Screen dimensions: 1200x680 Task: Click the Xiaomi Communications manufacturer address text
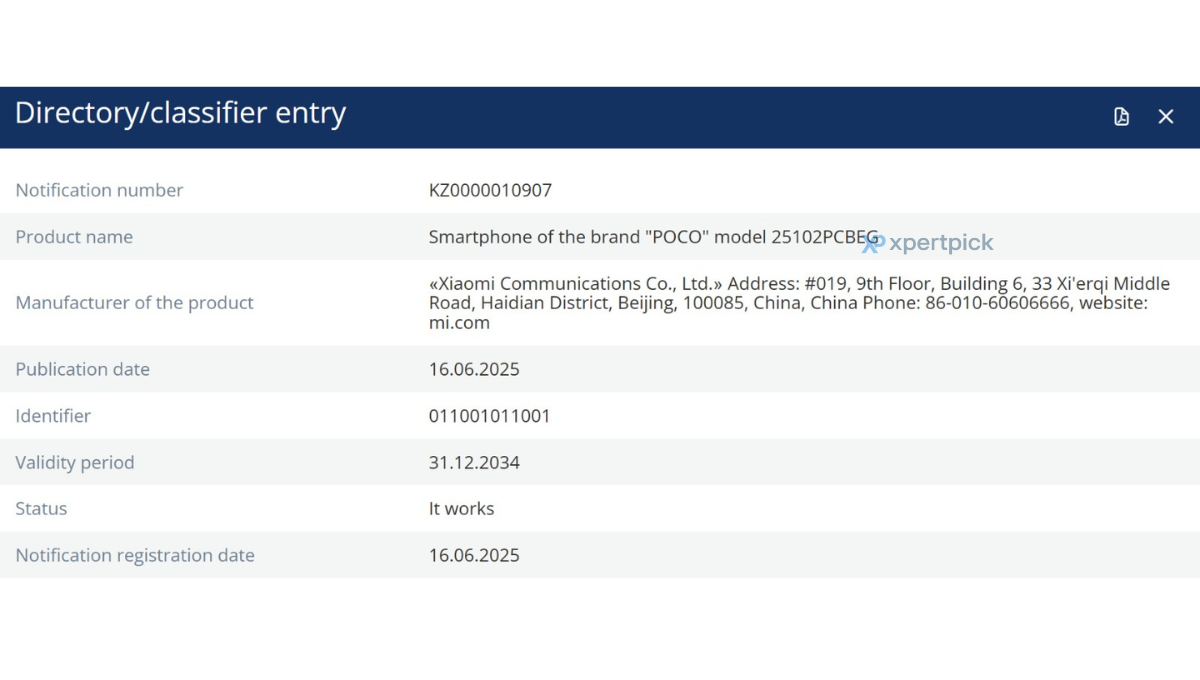point(799,303)
